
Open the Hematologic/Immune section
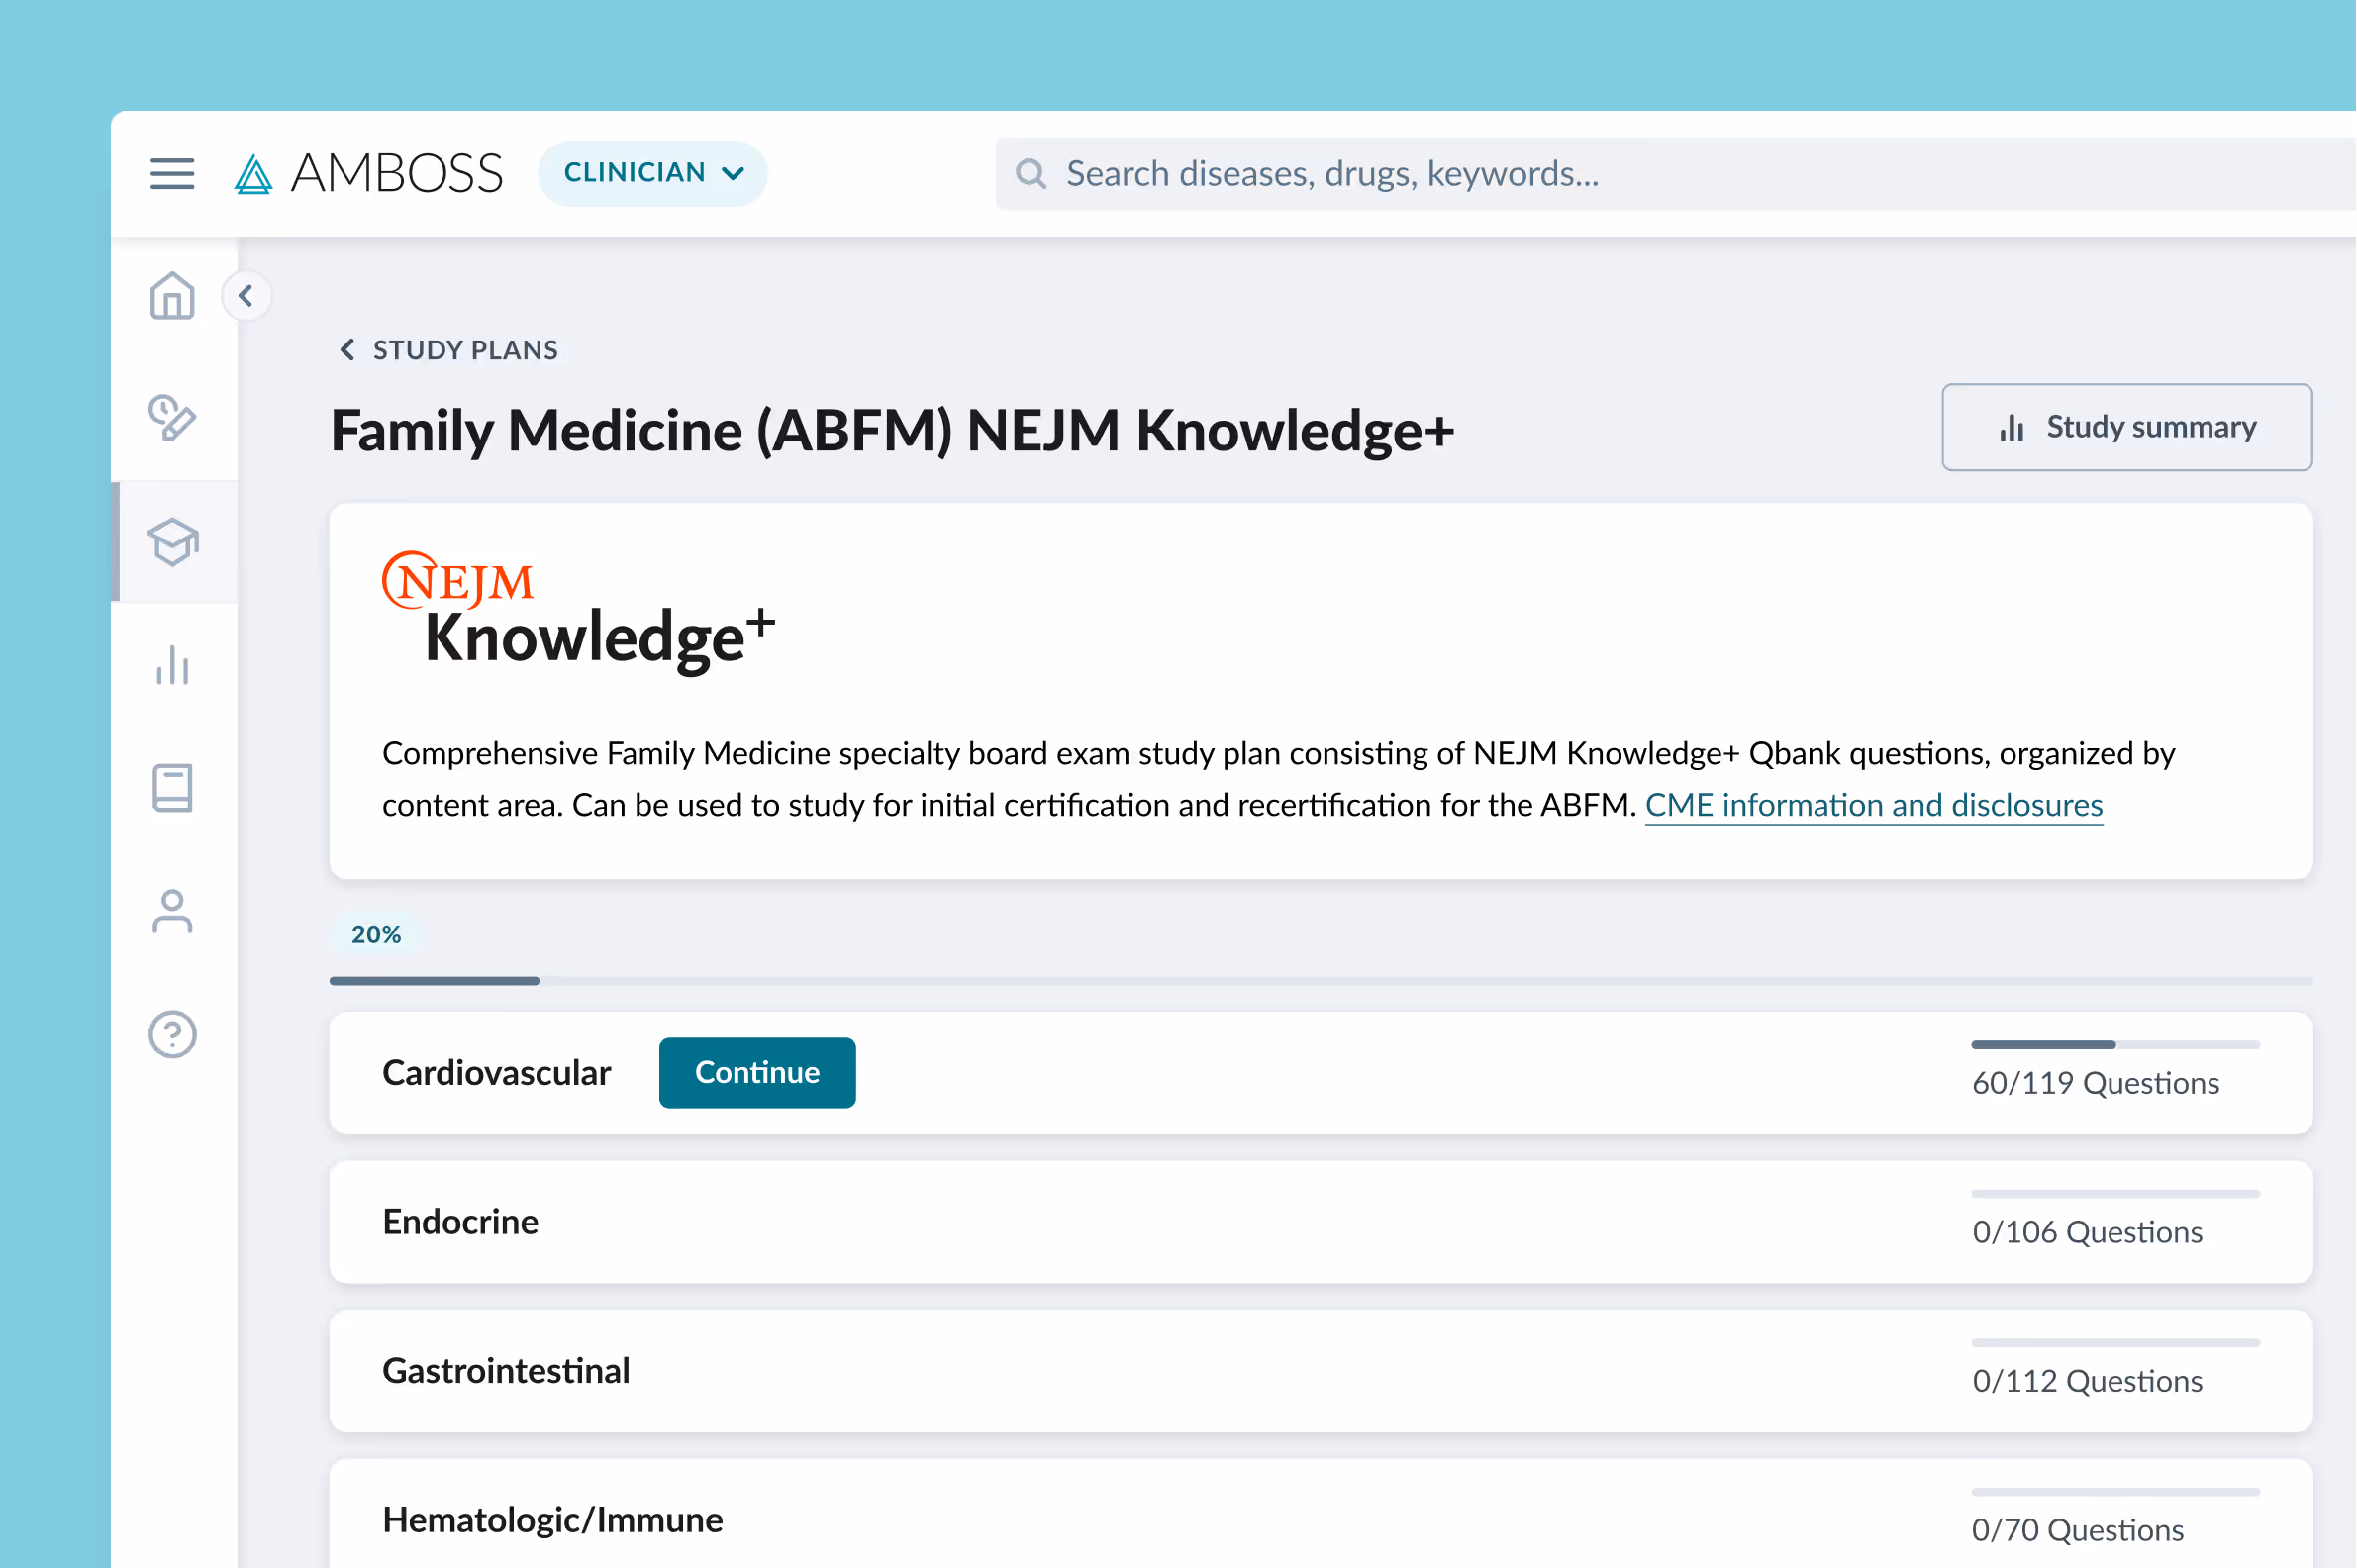coord(1321,1514)
